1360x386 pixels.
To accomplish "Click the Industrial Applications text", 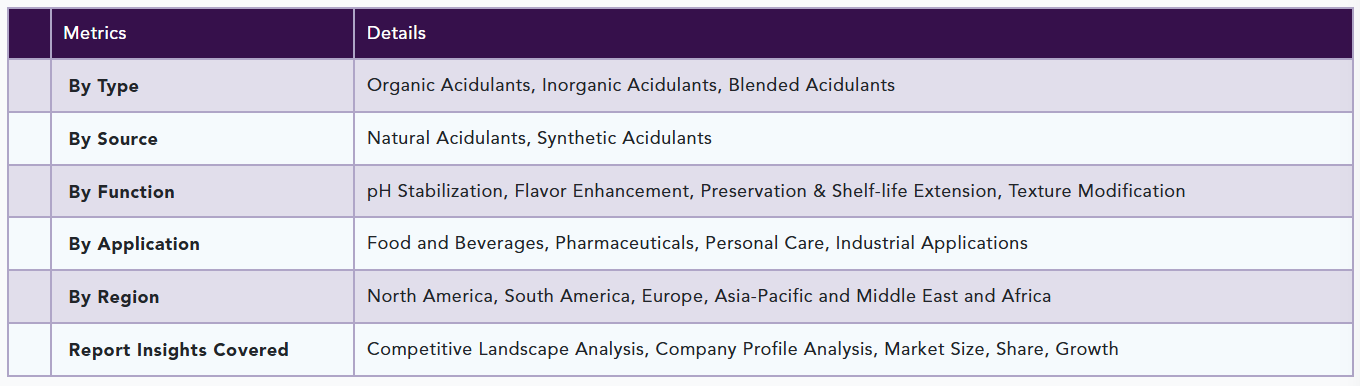I will [x=932, y=243].
